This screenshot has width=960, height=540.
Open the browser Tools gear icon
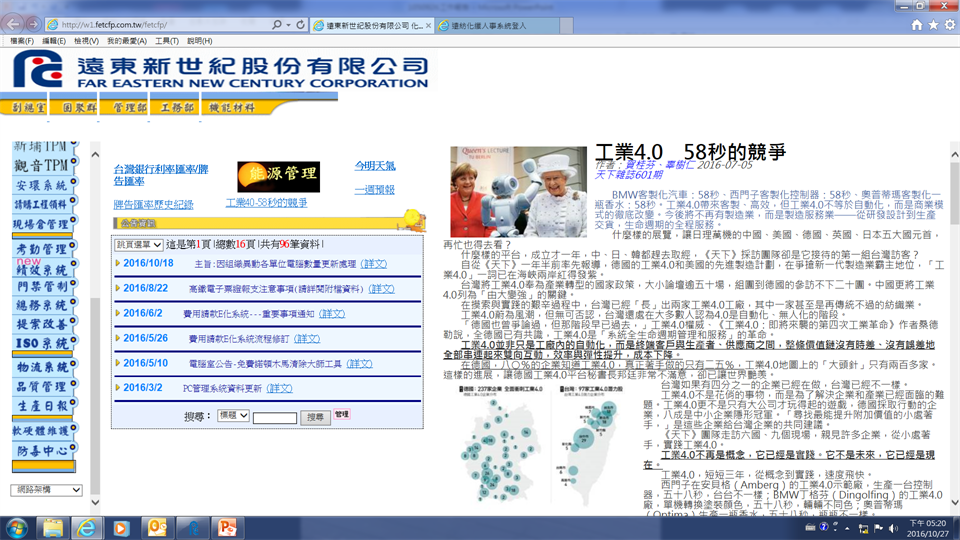tap(949, 24)
